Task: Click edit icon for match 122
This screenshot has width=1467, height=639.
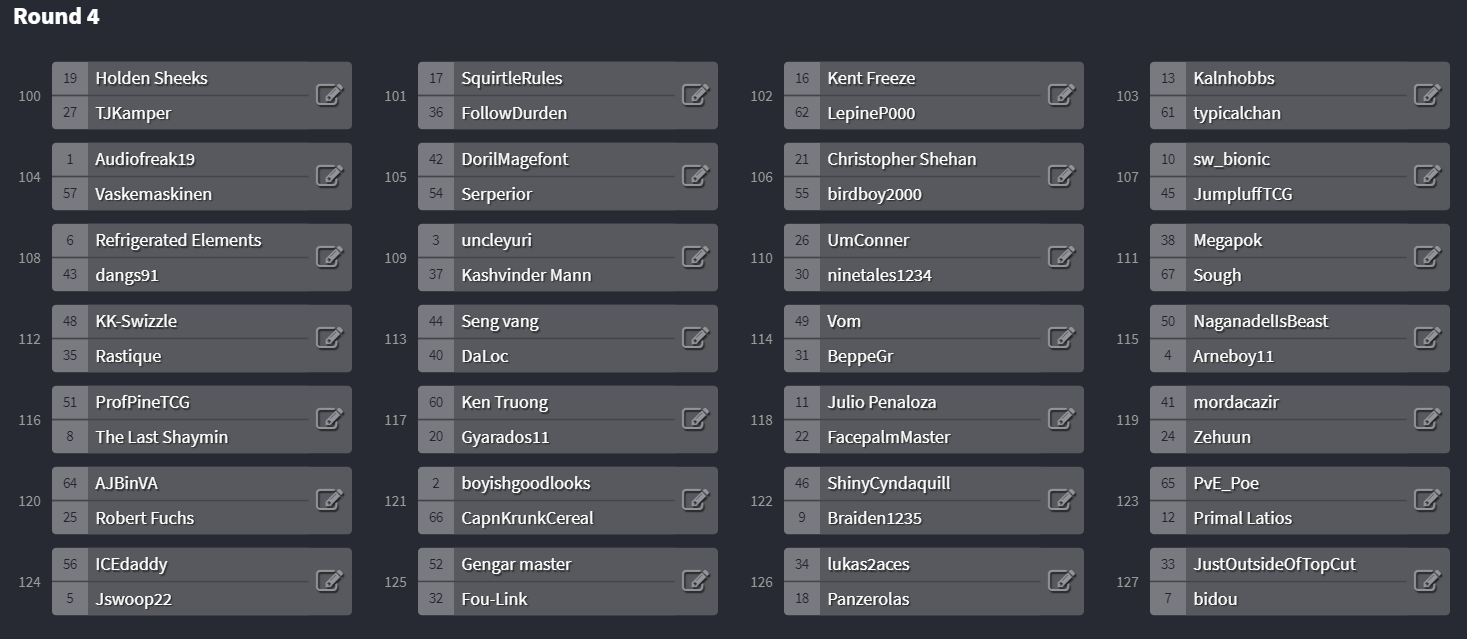Action: pyautogui.click(x=1062, y=500)
